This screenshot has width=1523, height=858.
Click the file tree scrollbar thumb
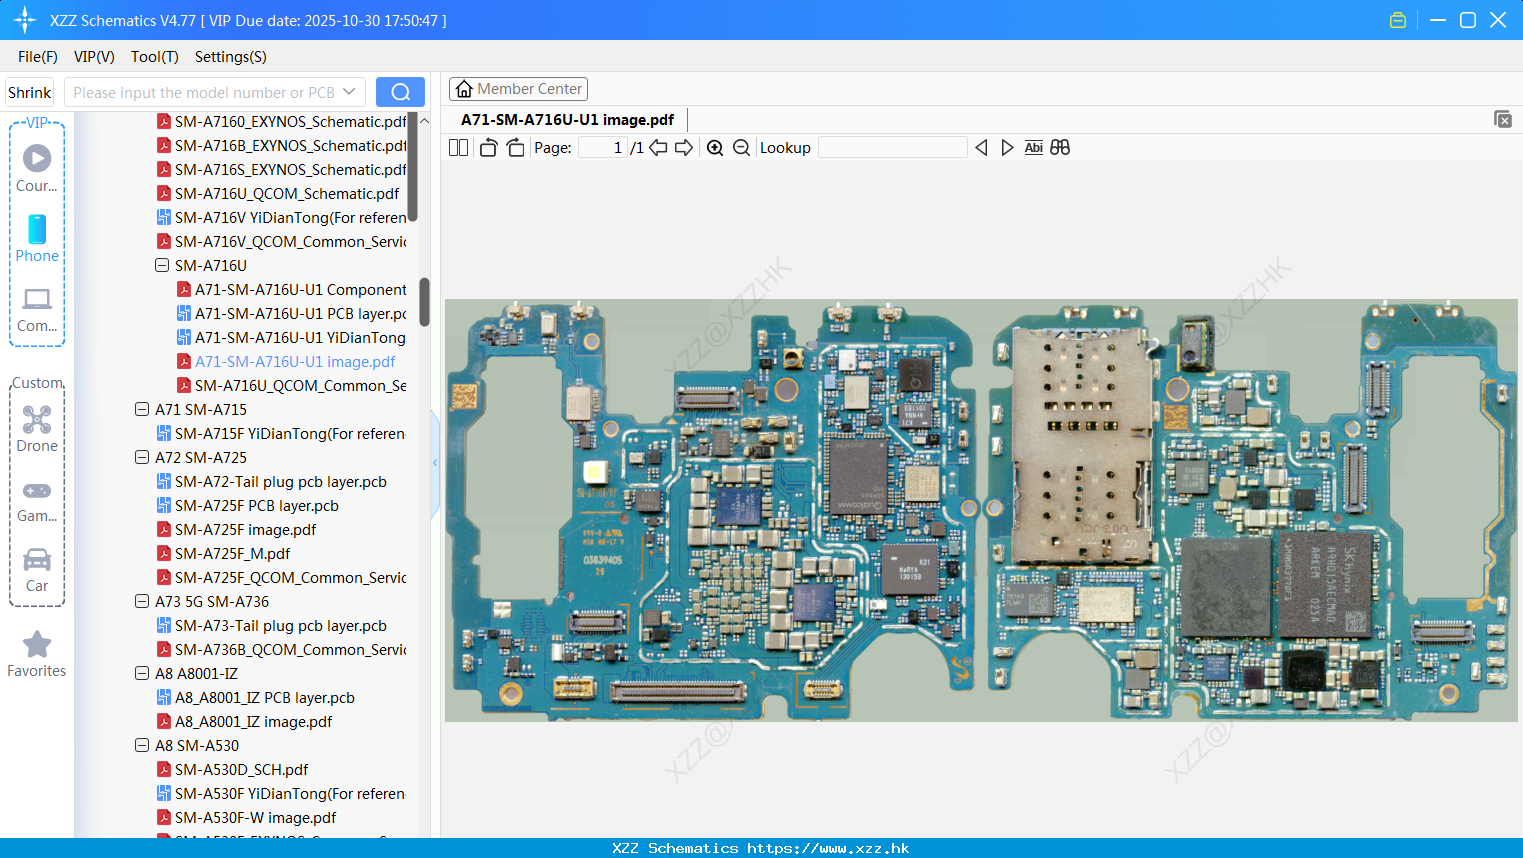(x=424, y=302)
